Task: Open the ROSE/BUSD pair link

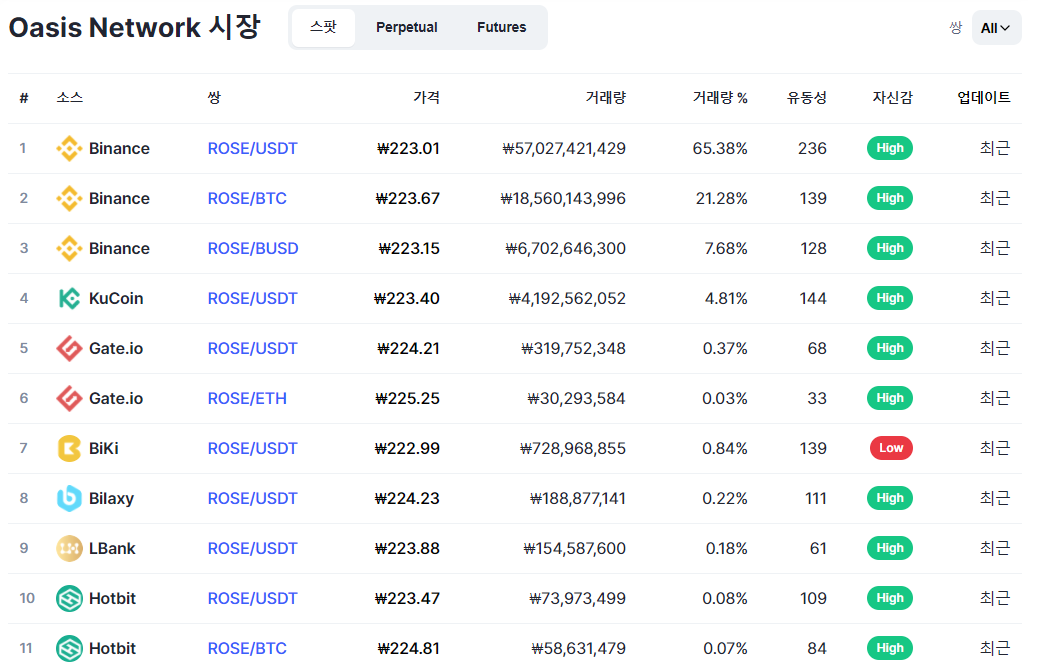Action: click(253, 249)
